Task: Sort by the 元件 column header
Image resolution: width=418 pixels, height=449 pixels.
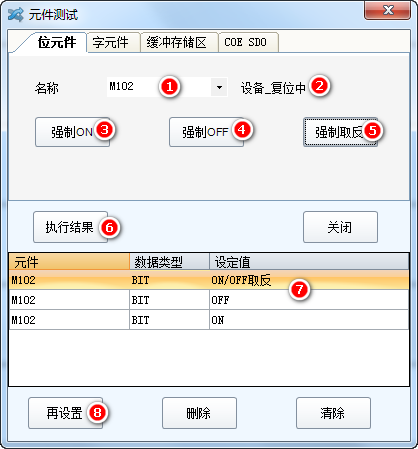Action: point(69,262)
